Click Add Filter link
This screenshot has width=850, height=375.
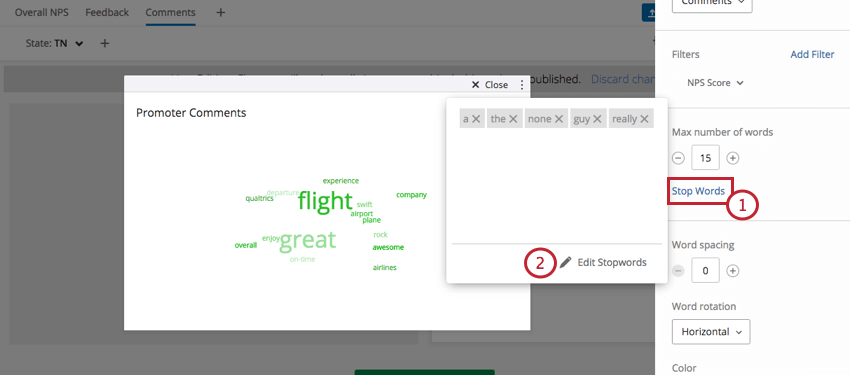(812, 54)
